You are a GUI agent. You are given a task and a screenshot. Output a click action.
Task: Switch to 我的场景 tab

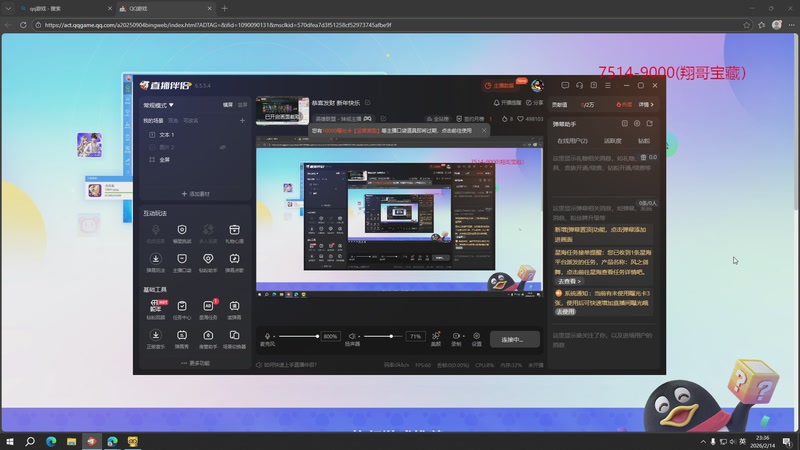pos(153,121)
